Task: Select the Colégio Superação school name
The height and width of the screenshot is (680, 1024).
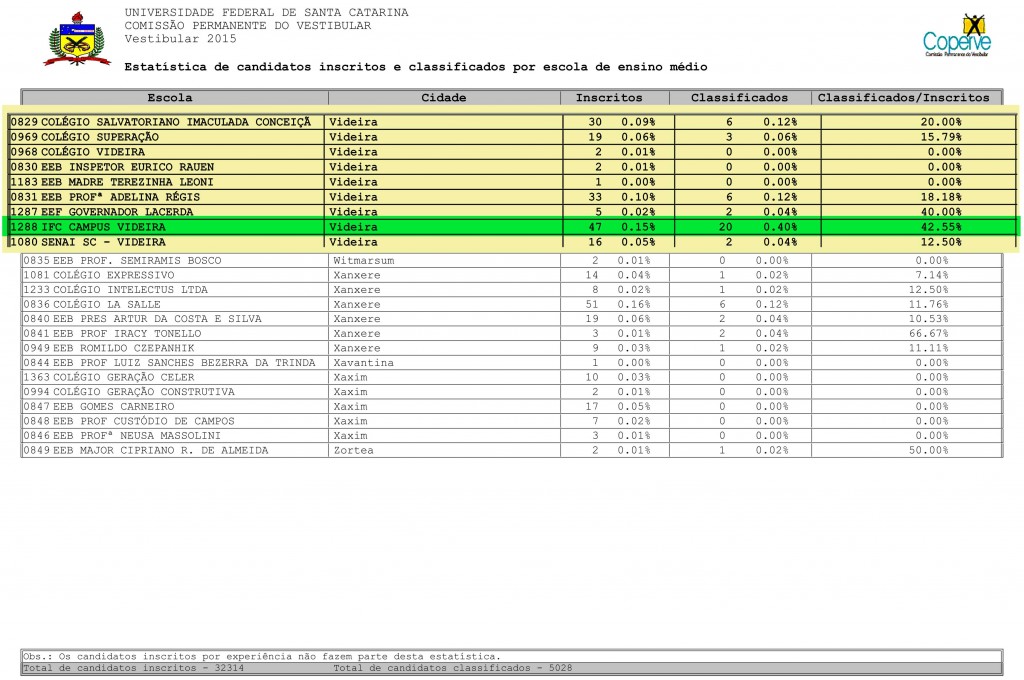Action: coord(99,137)
